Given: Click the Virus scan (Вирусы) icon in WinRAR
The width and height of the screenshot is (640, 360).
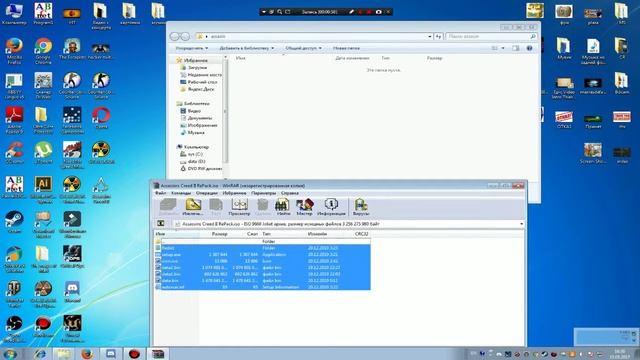Looking at the screenshot, I should 361,207.
